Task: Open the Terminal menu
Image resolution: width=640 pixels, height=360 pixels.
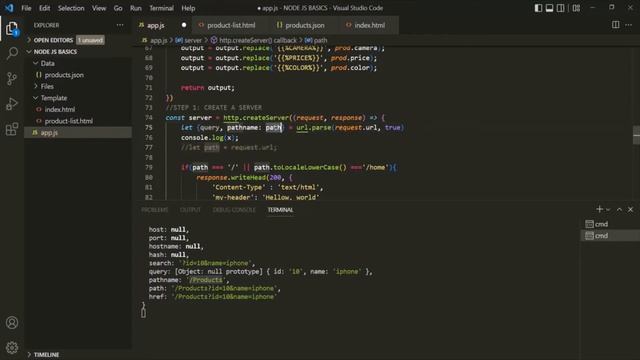Action: (x=161, y=8)
